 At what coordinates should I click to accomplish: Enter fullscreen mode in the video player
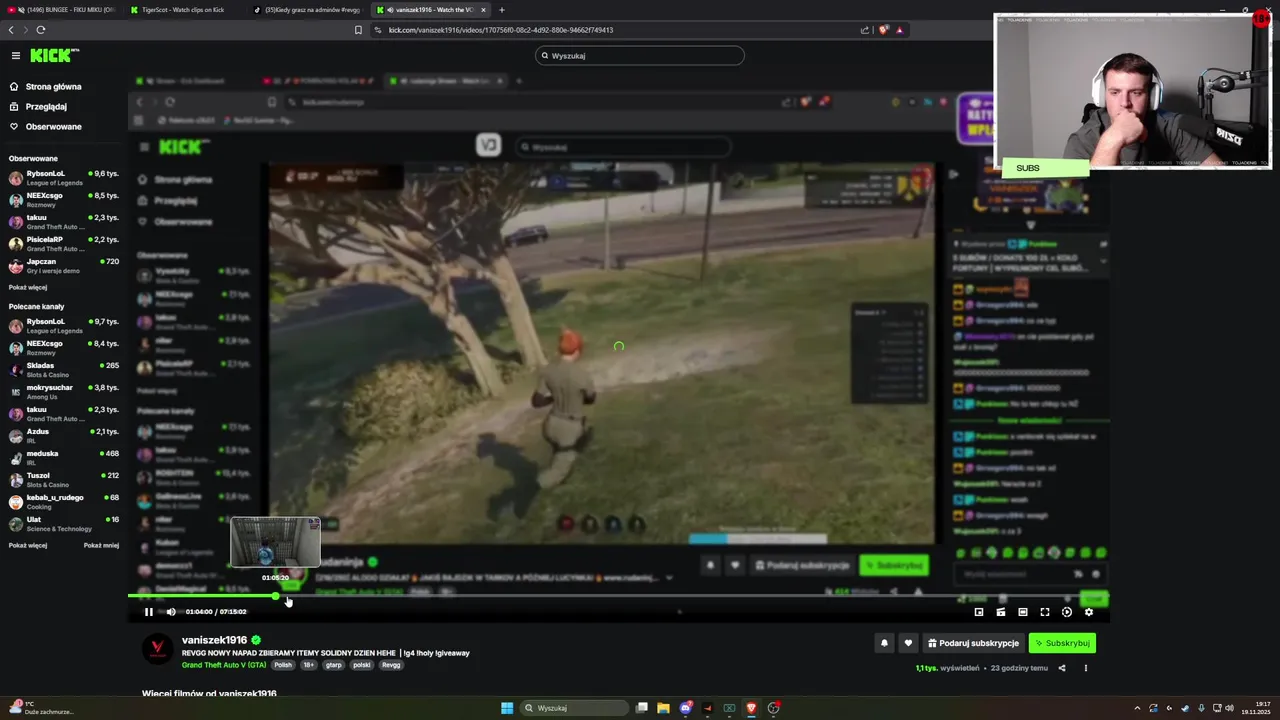1045,612
